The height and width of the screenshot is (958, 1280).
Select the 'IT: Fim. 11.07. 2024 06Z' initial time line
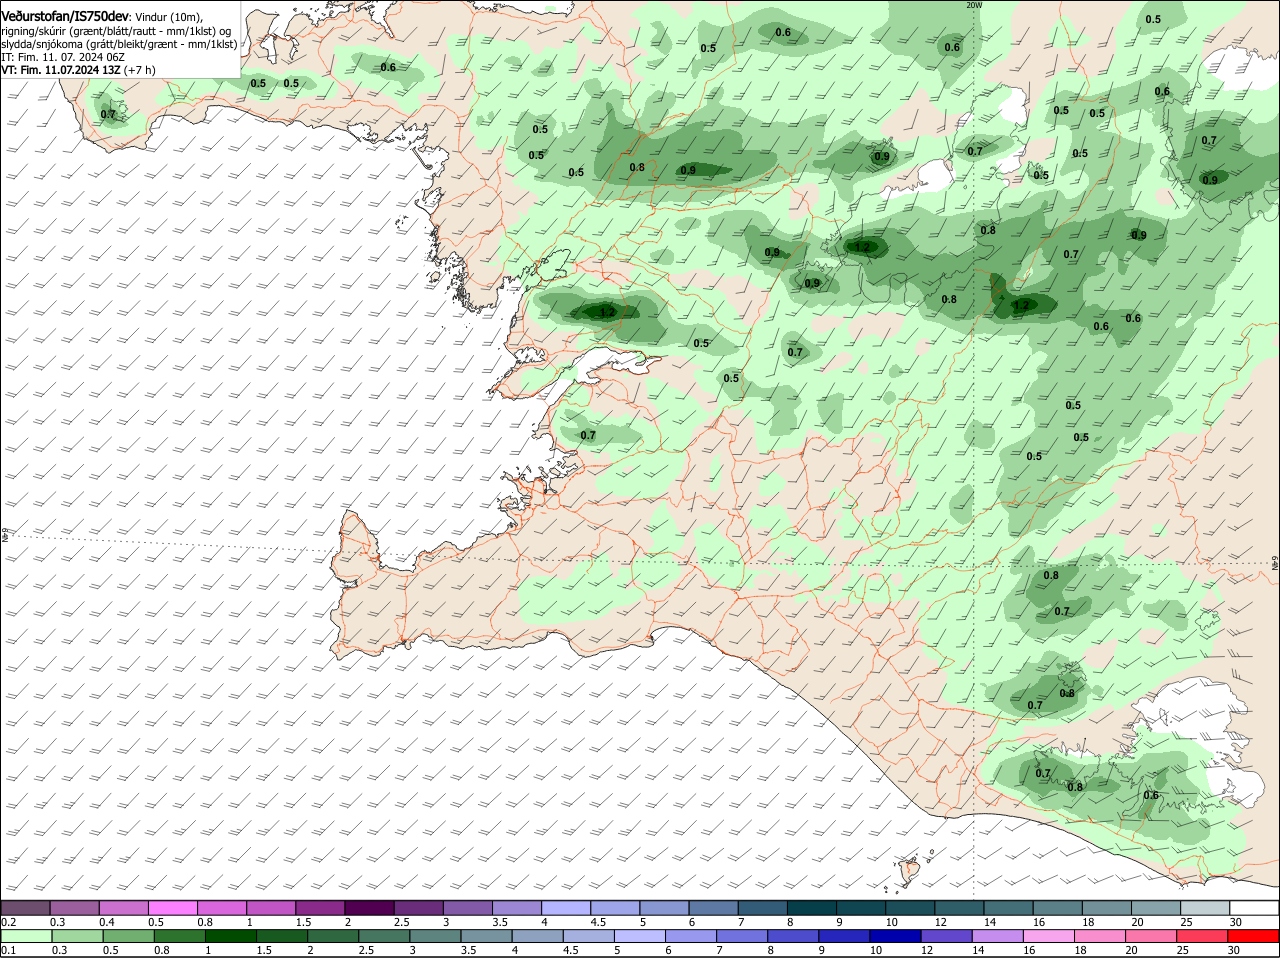click(x=63, y=57)
